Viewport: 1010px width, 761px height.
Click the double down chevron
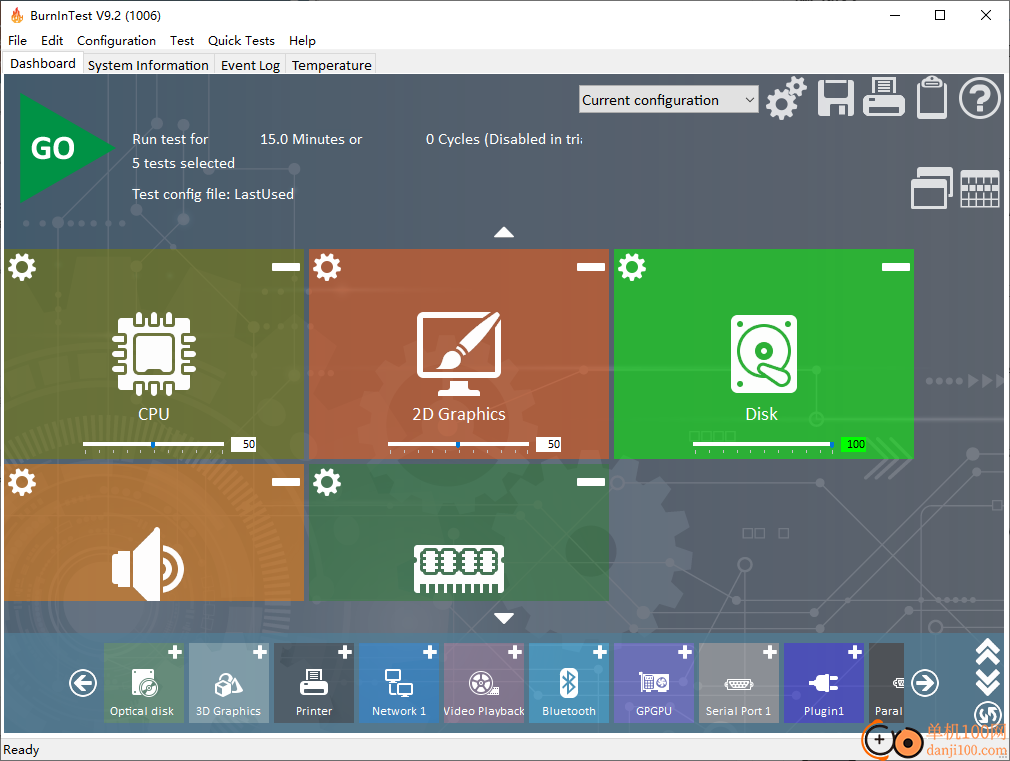tap(987, 683)
